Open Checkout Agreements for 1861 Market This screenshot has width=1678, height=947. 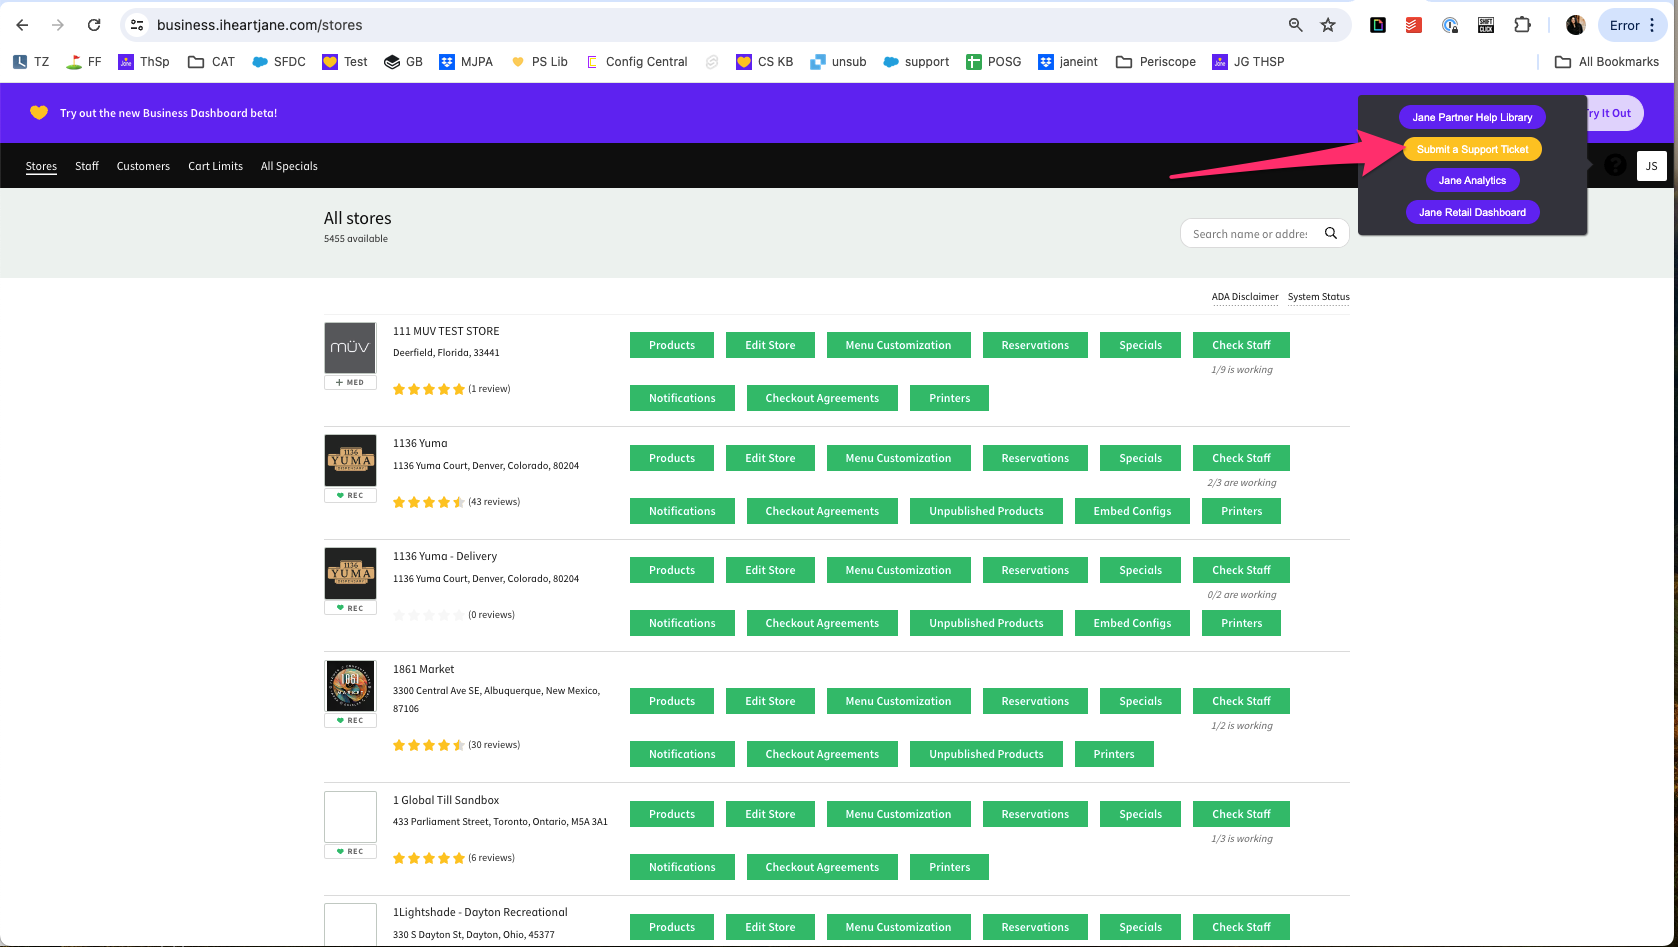822,754
